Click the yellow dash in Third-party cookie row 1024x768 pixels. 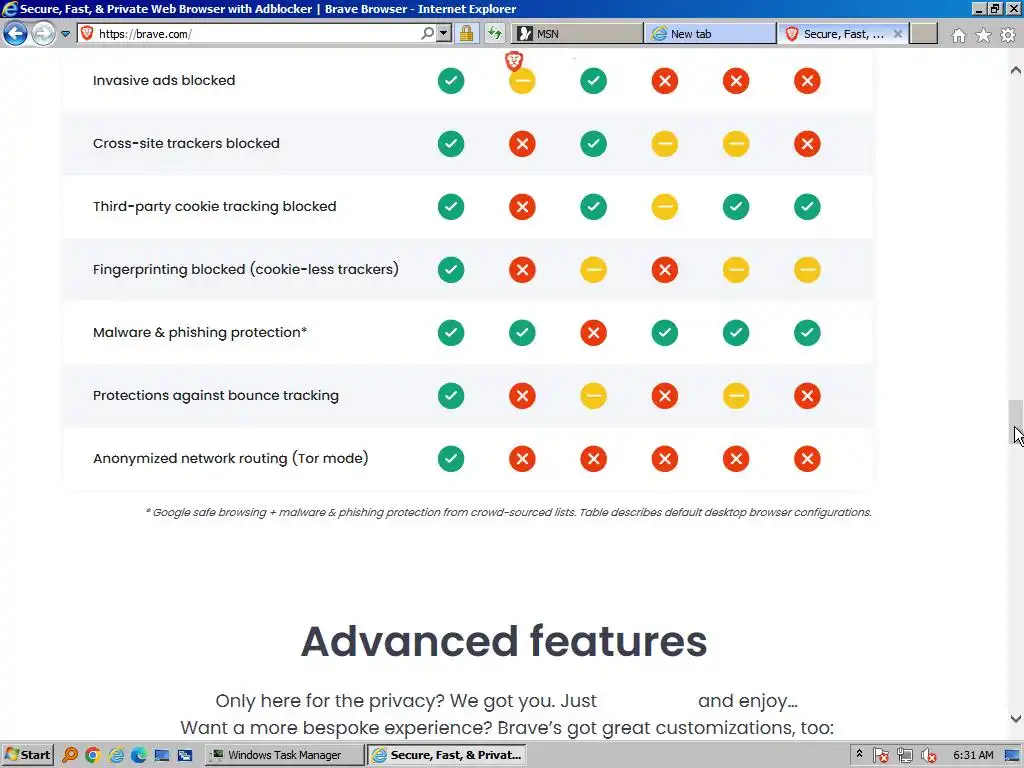(665, 207)
